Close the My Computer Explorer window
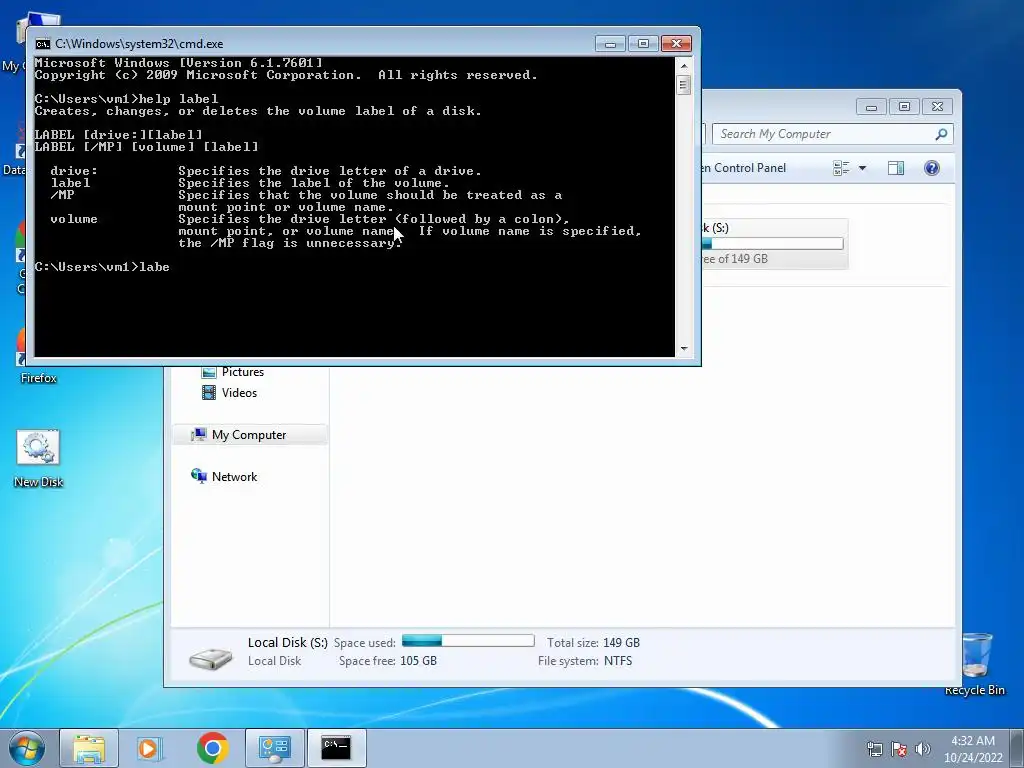 [937, 107]
